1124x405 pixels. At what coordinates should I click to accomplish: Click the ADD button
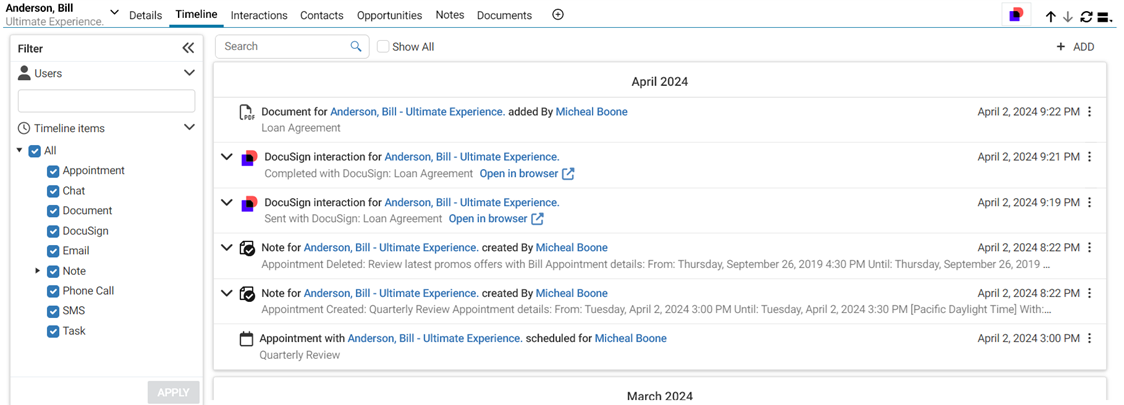pos(1075,47)
